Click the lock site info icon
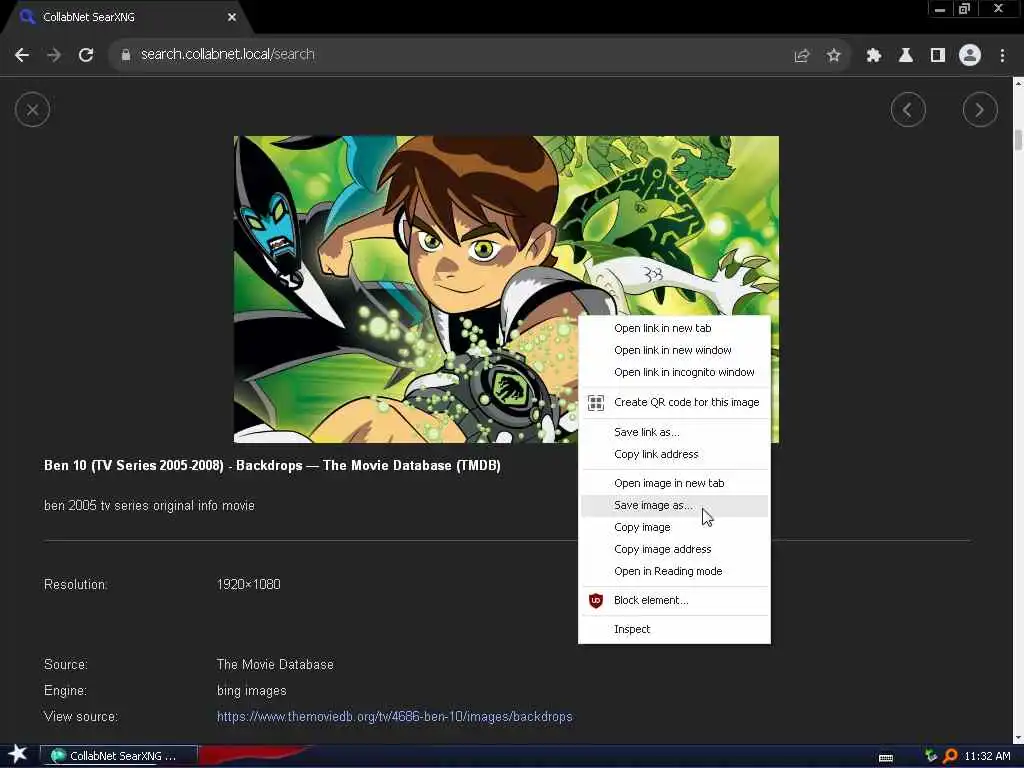1024x768 pixels. pos(126,55)
